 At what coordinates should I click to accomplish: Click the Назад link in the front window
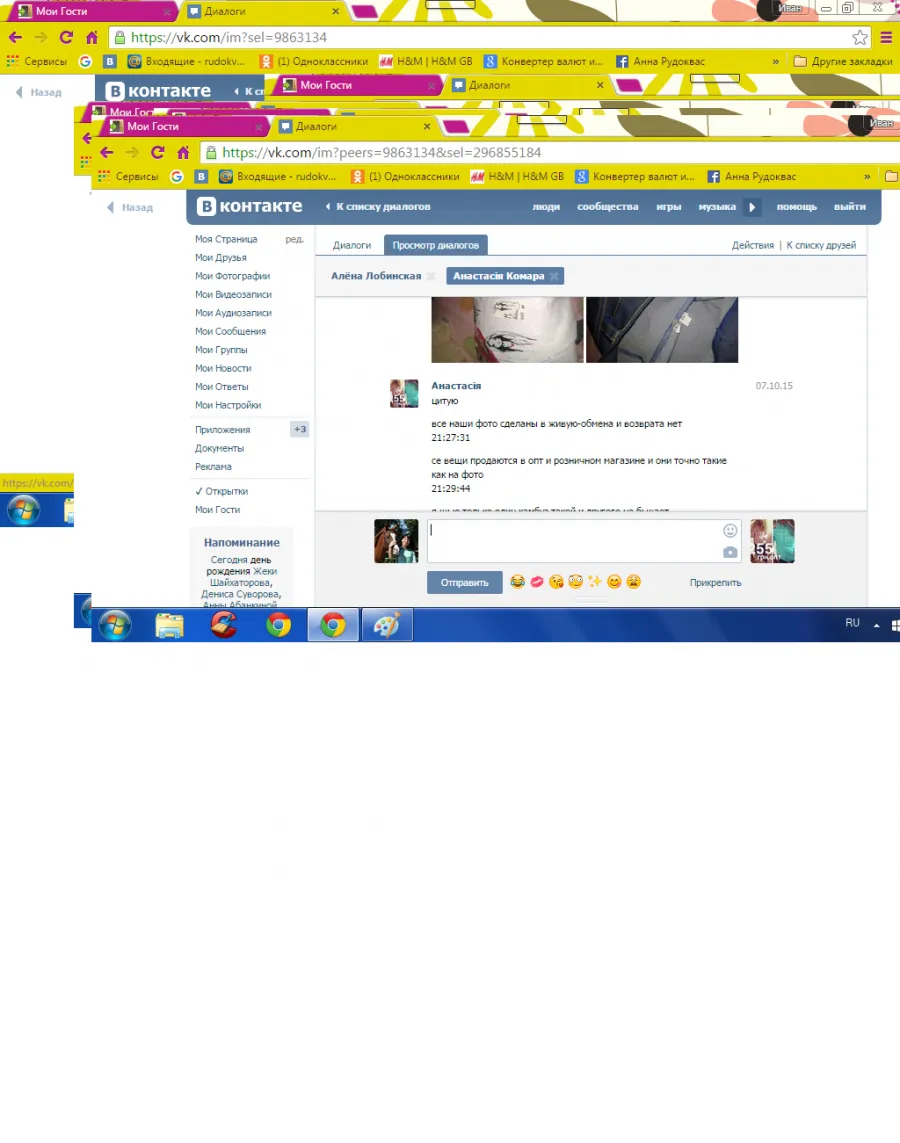click(130, 208)
